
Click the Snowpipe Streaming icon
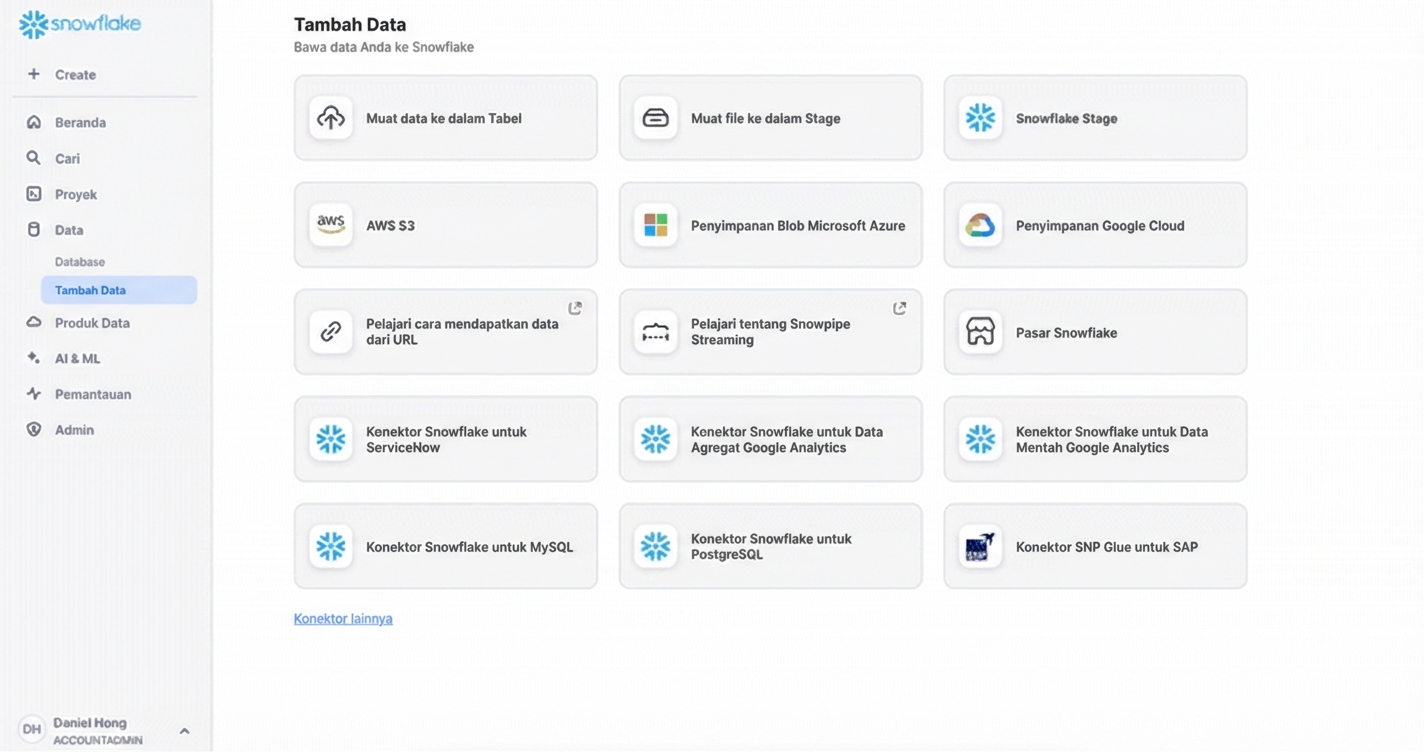656,332
